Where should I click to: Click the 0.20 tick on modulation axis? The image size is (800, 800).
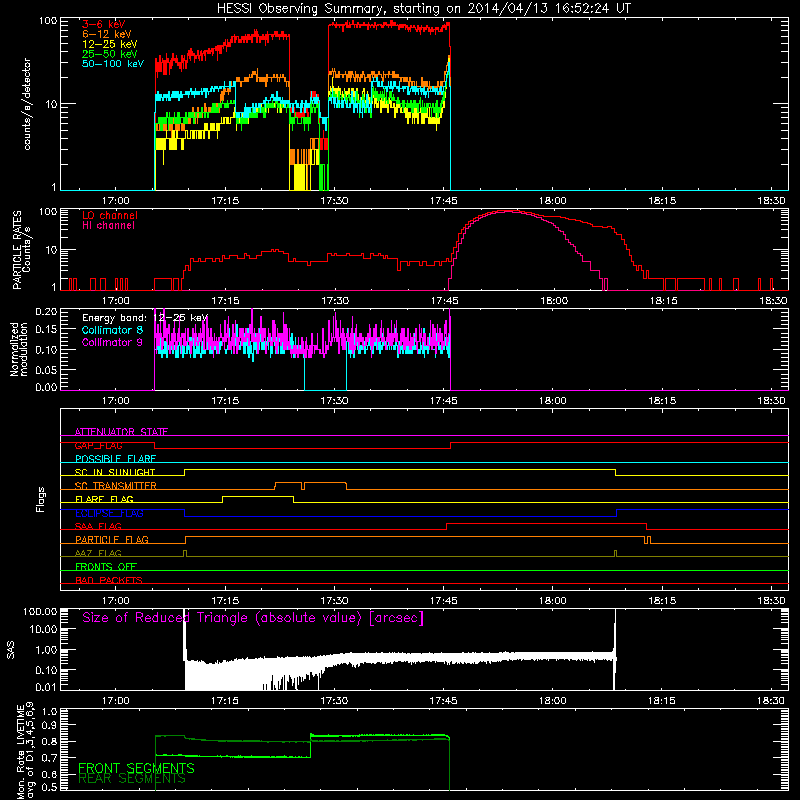[x=45, y=311]
